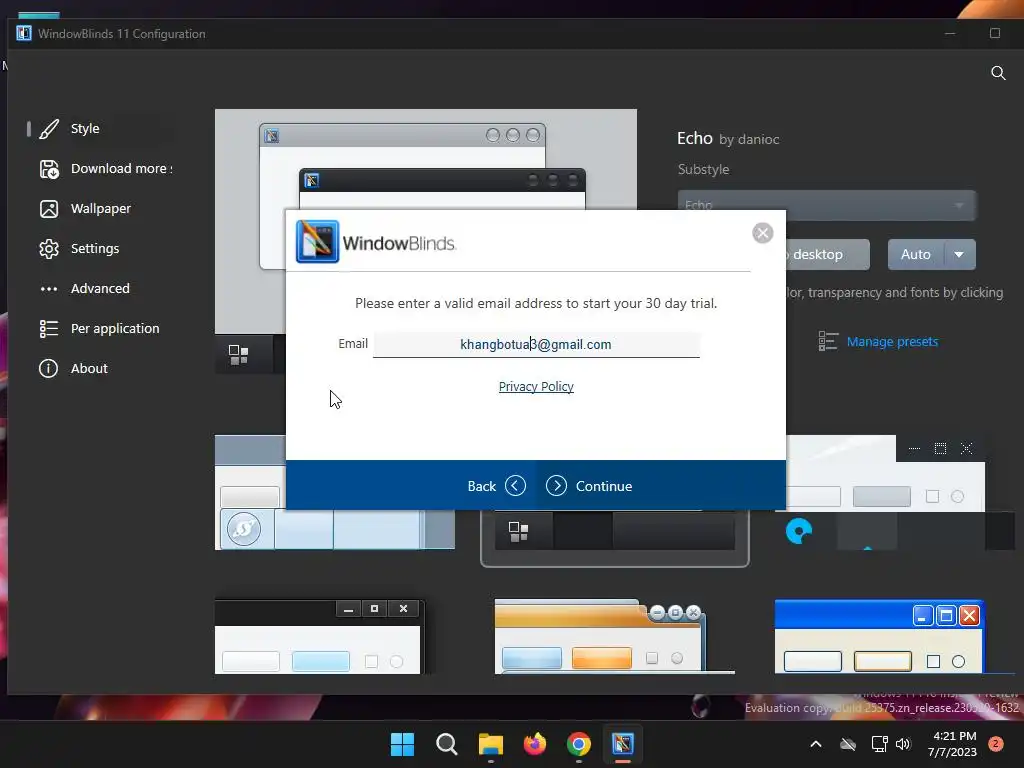This screenshot has width=1024, height=768.
Task: Show hidden system tray icons
Action: [816, 744]
